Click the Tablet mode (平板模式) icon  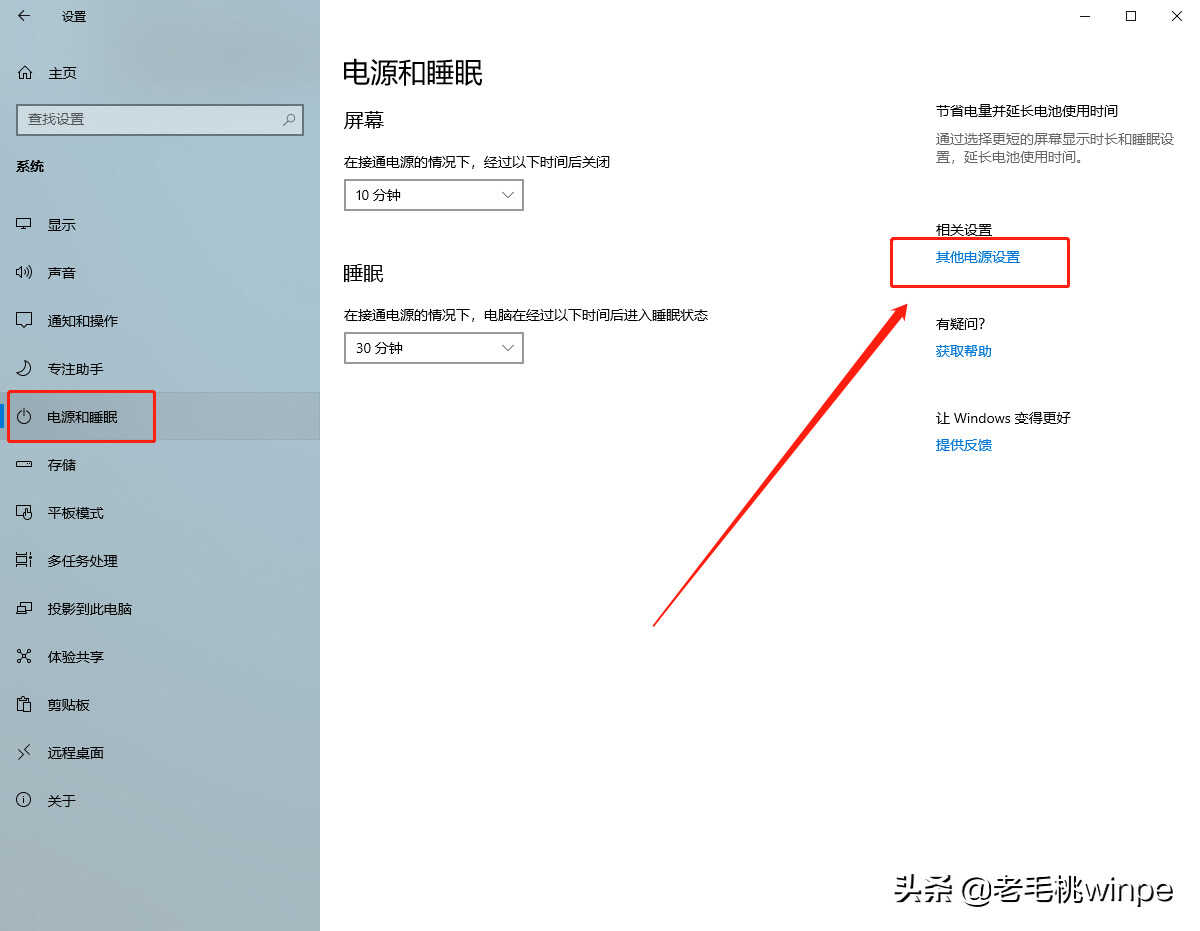tap(25, 513)
